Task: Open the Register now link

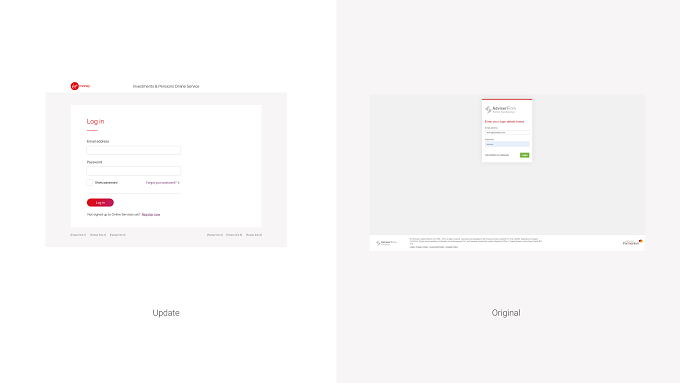Action: [151, 215]
